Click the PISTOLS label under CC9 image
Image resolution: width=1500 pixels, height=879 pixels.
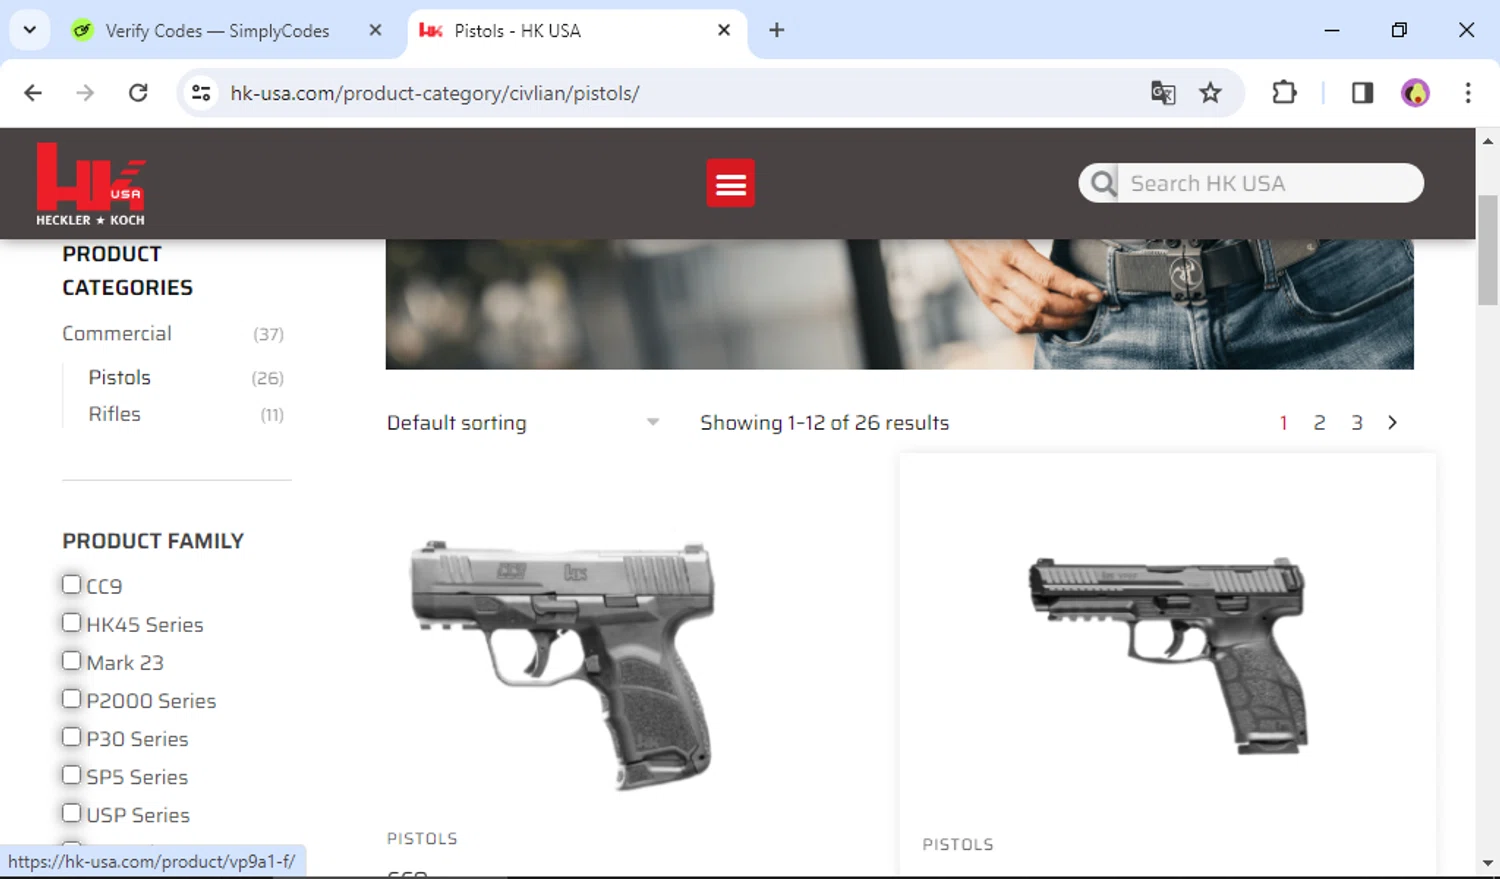pyautogui.click(x=422, y=838)
